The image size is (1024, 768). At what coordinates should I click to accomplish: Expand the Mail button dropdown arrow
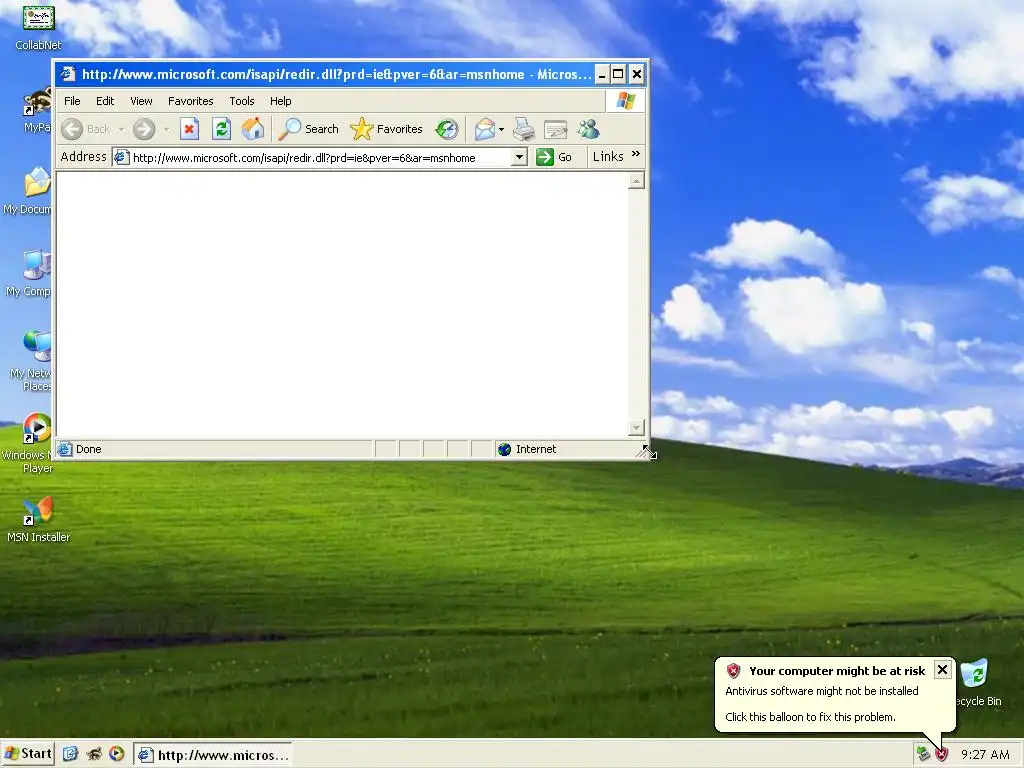coord(502,129)
